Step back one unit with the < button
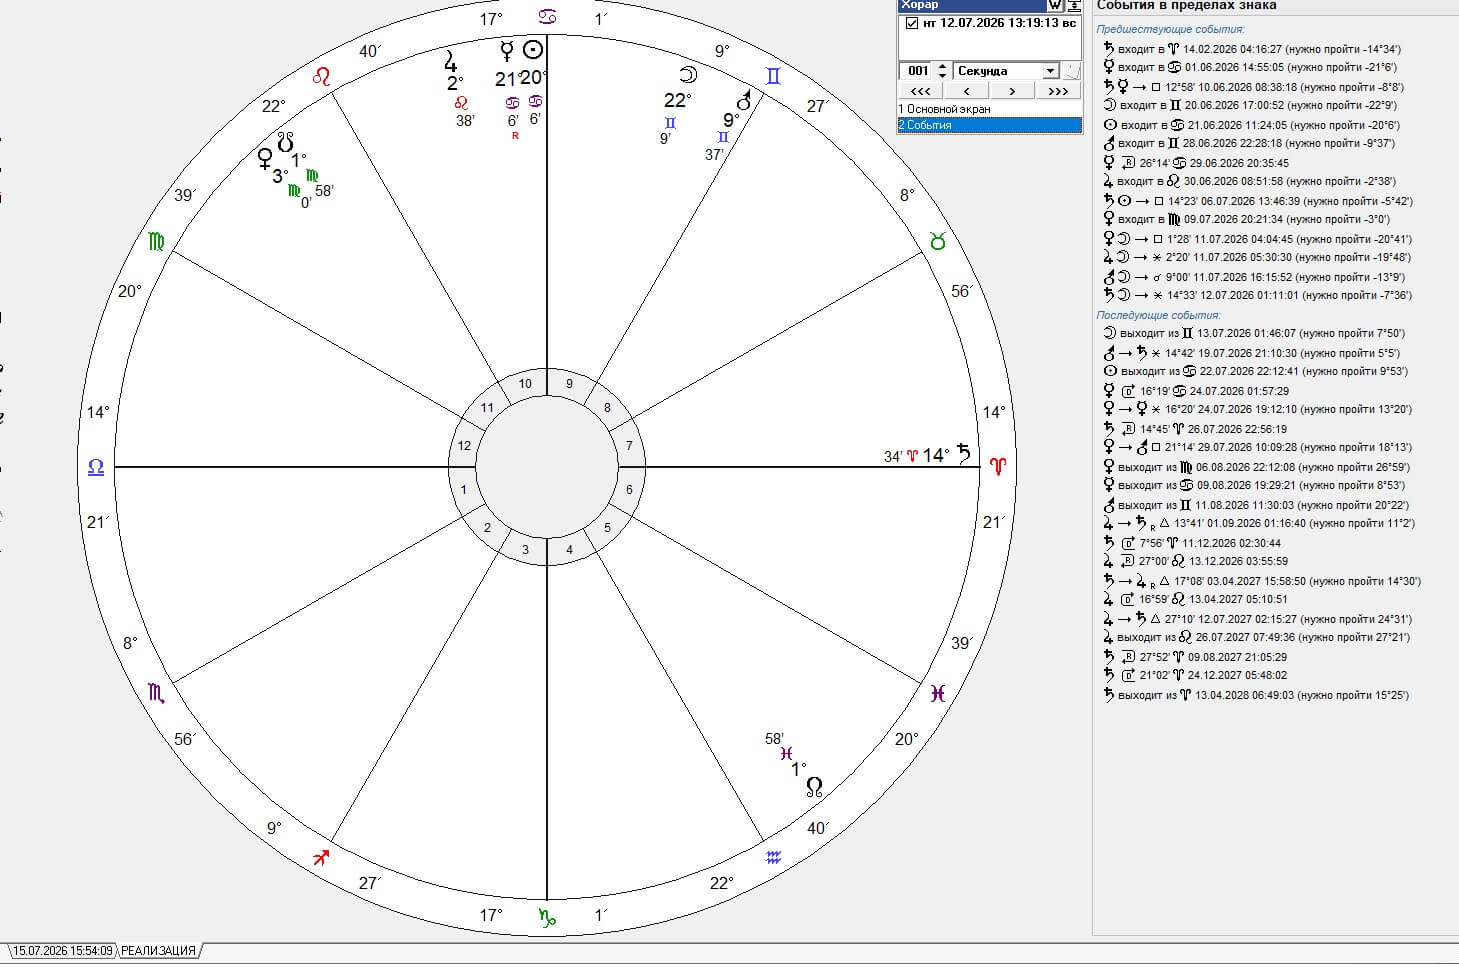 pos(967,91)
